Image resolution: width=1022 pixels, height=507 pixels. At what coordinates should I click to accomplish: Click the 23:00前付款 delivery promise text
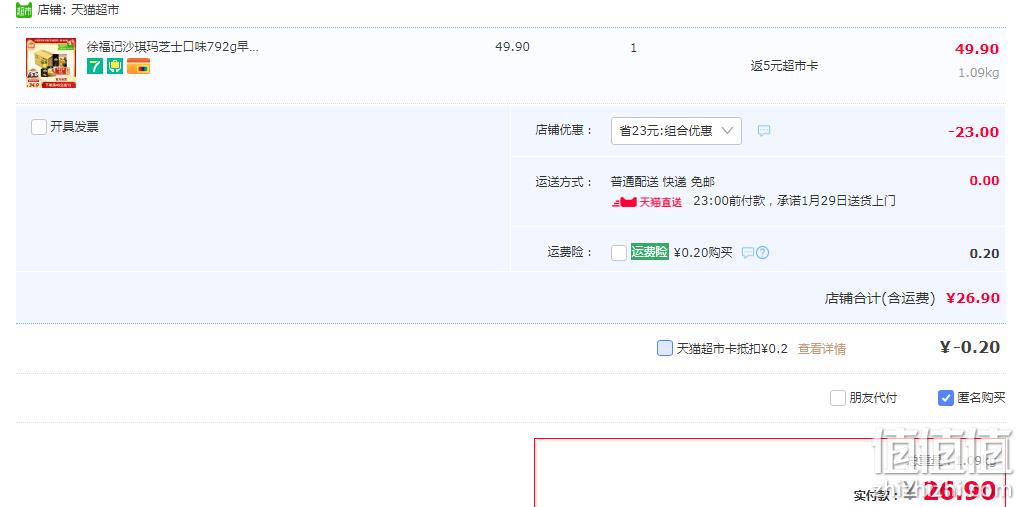click(x=795, y=201)
